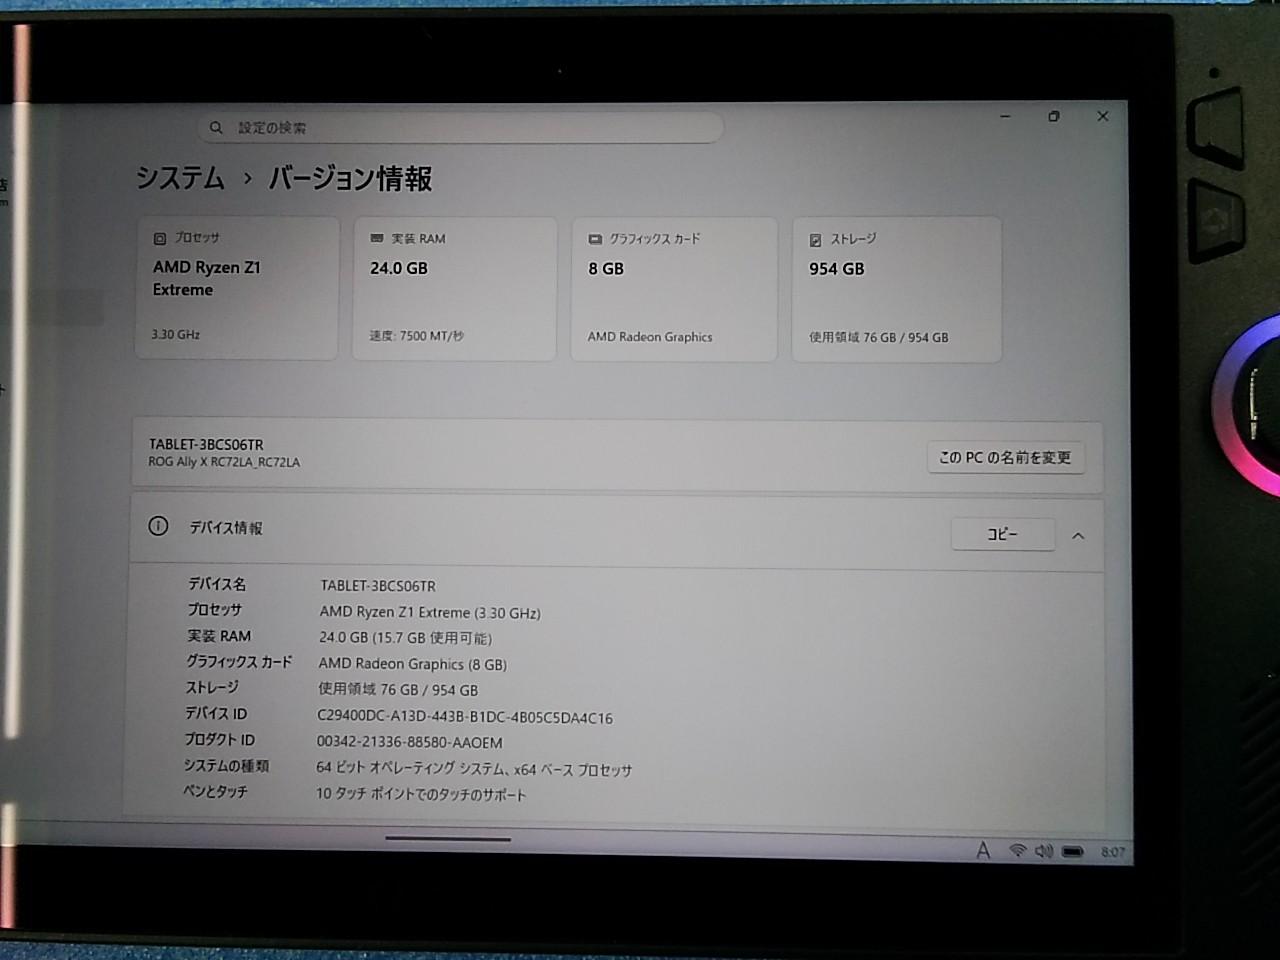
Task: Click the volume speaker icon in the tray
Action: 1044,851
